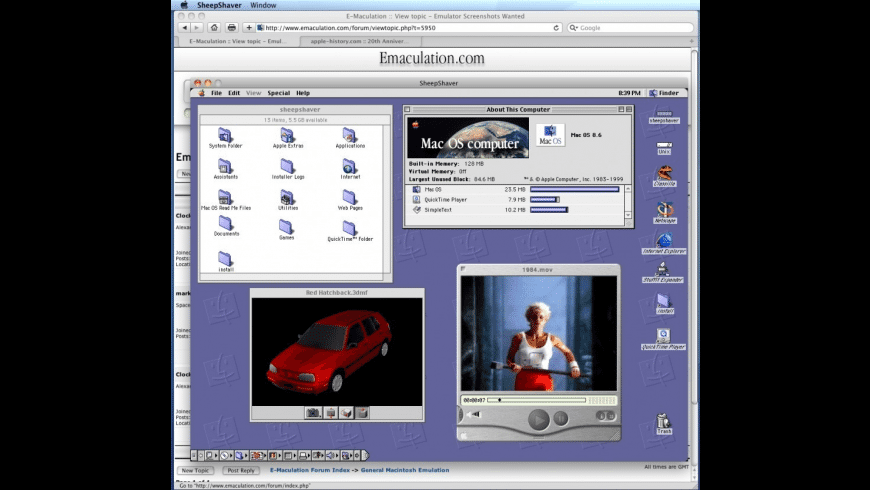The width and height of the screenshot is (870, 490).
Task: Open the Window menu in the top bar
Action: (263, 5)
